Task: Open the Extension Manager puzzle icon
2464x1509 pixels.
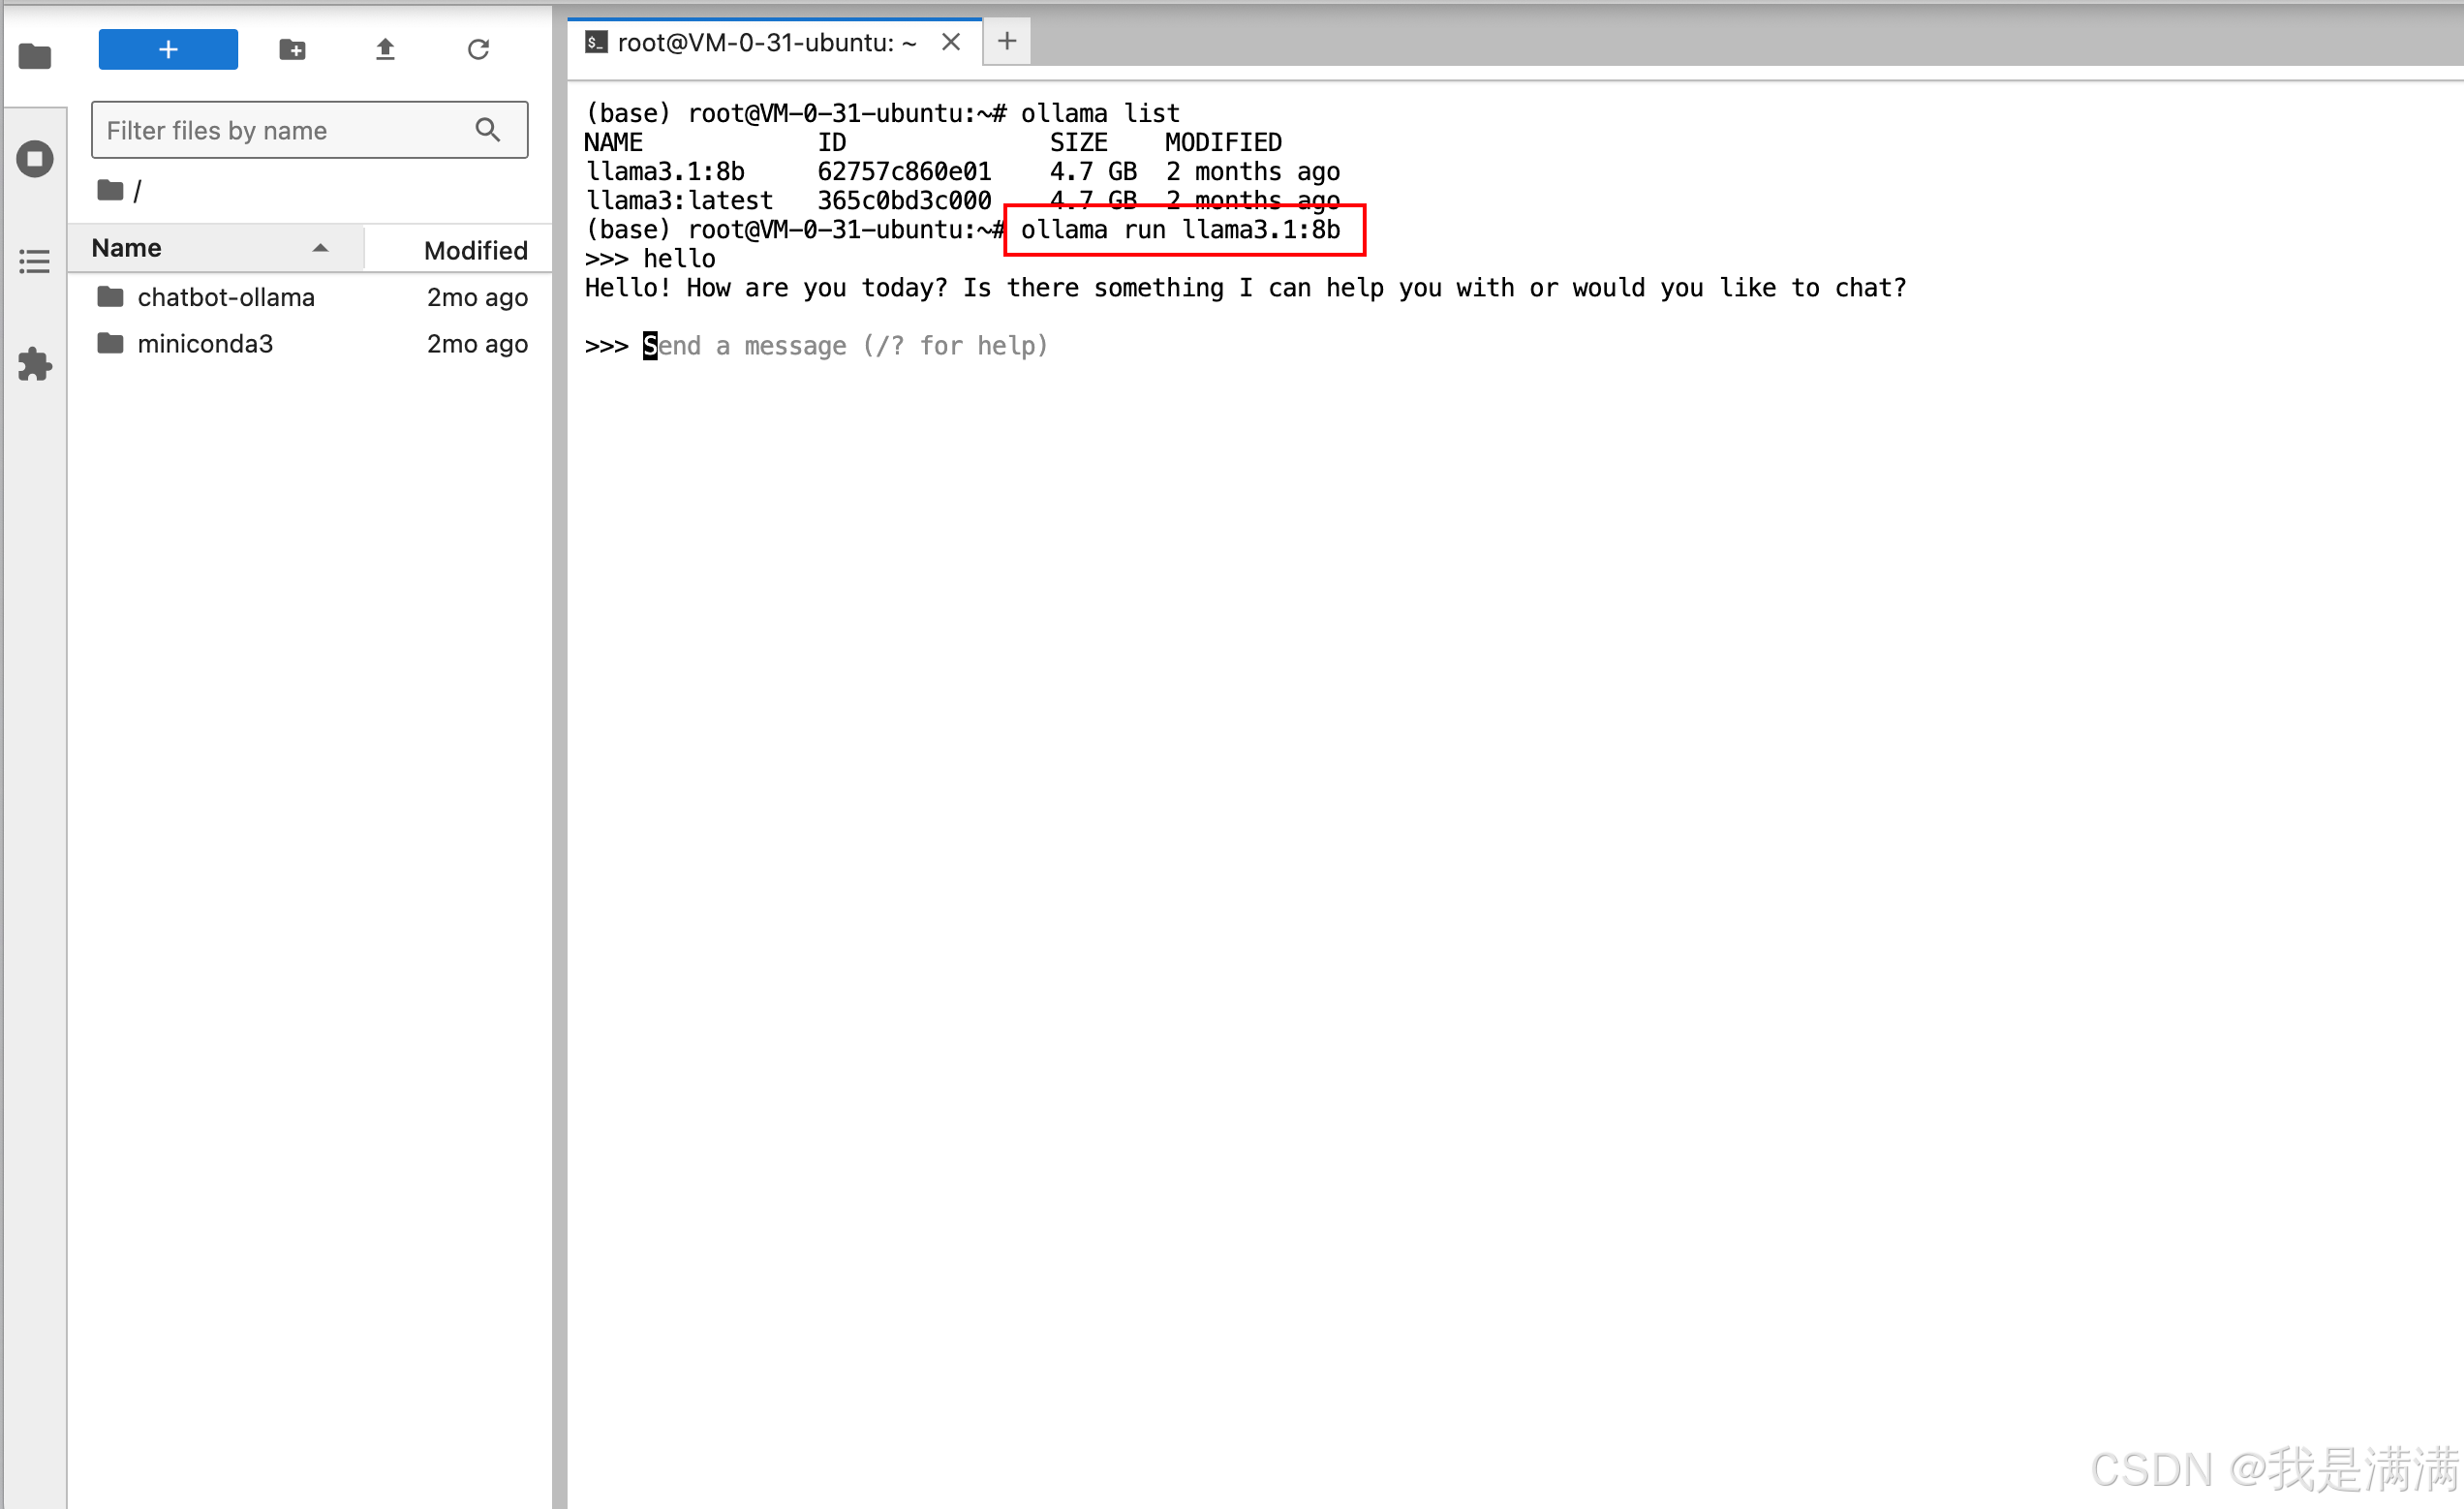Action: (35, 364)
